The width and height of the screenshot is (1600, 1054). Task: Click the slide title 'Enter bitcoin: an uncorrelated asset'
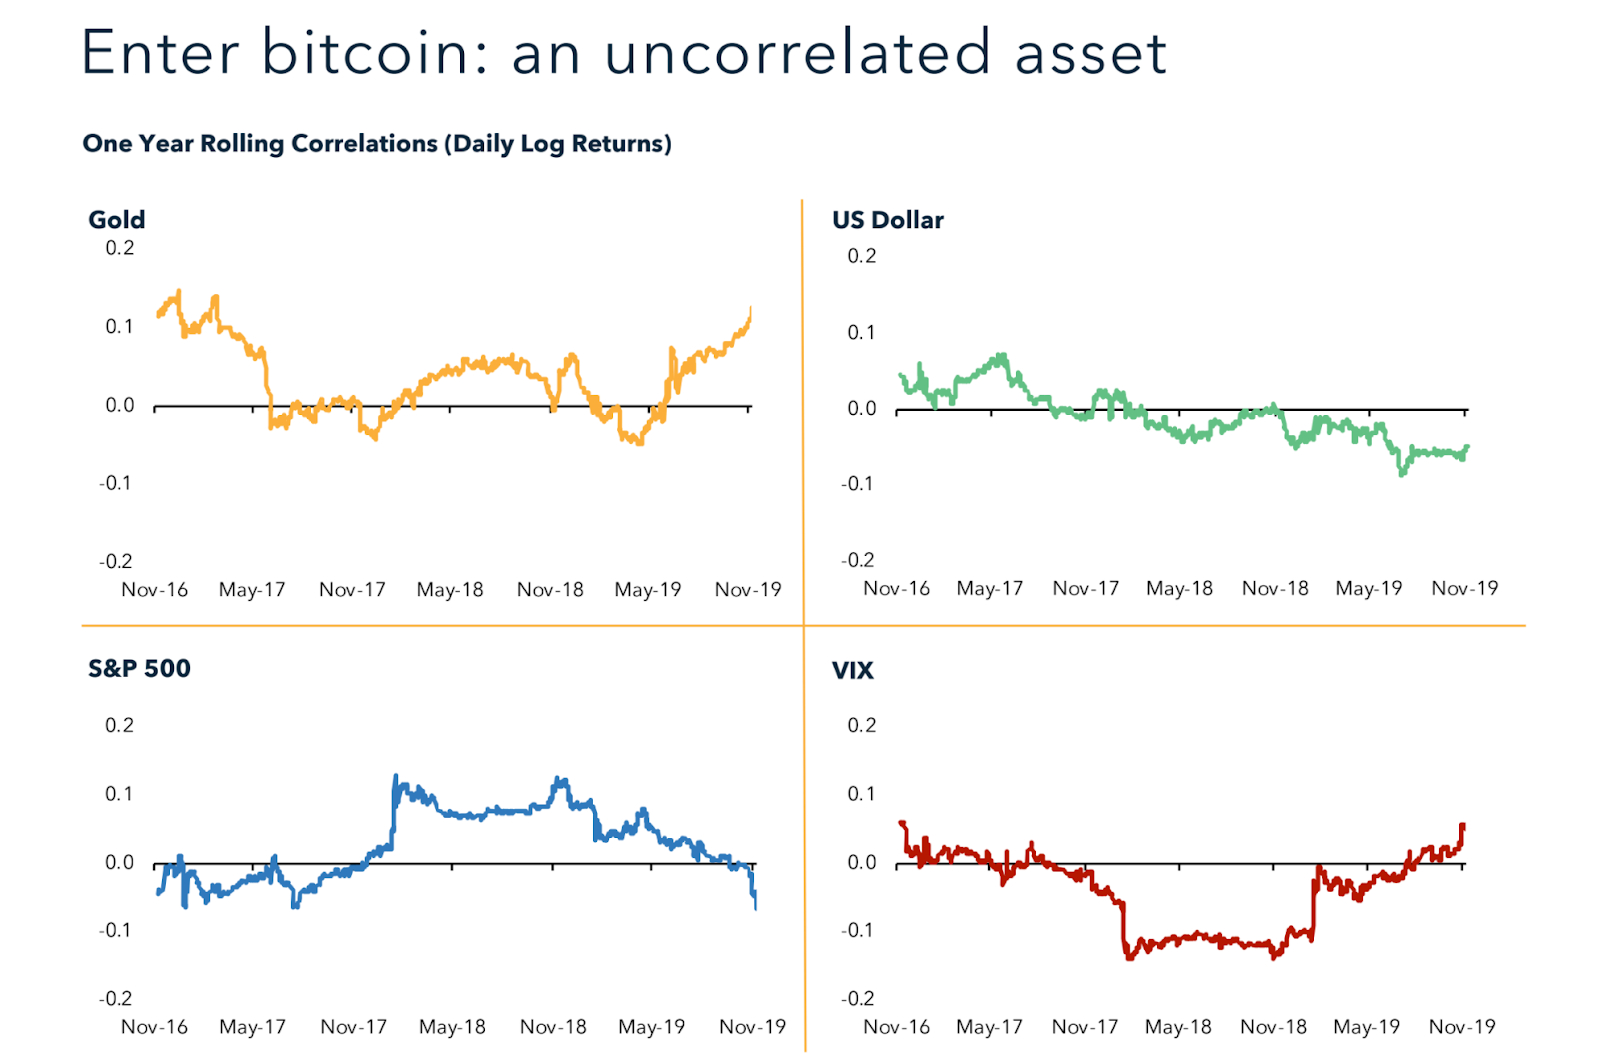pyautogui.click(x=623, y=52)
